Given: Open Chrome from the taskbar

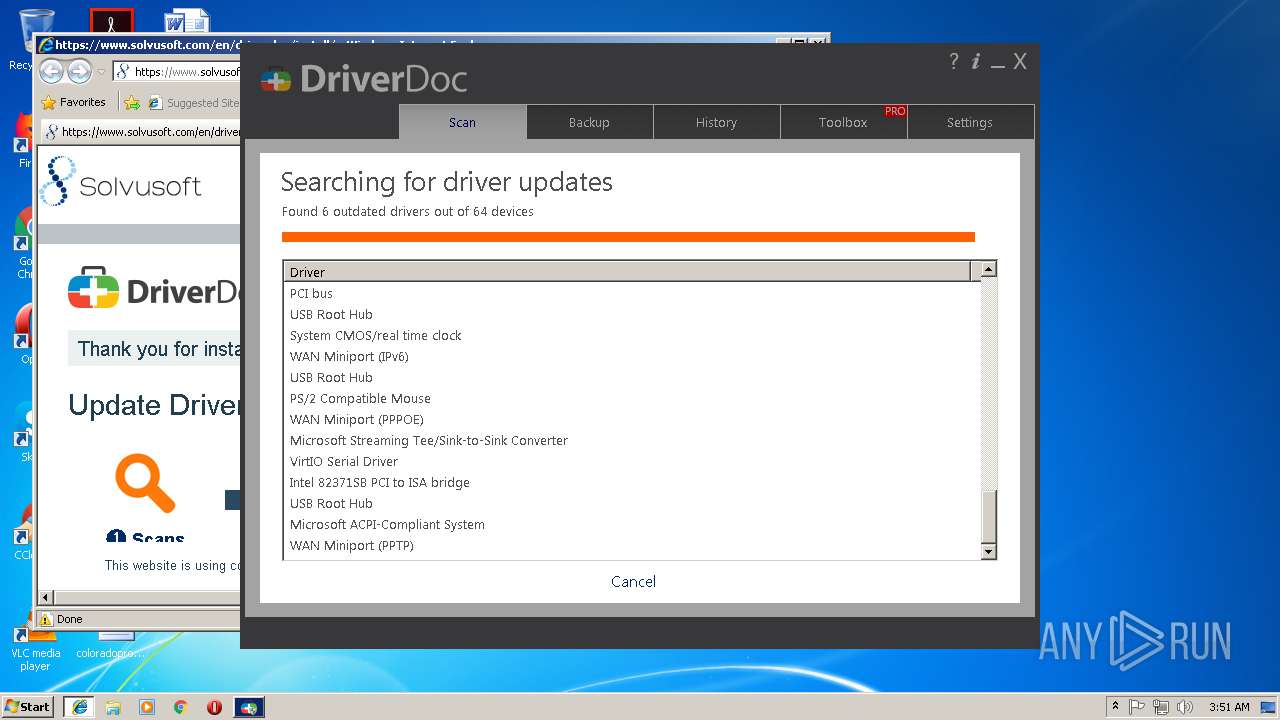Looking at the screenshot, I should [181, 707].
